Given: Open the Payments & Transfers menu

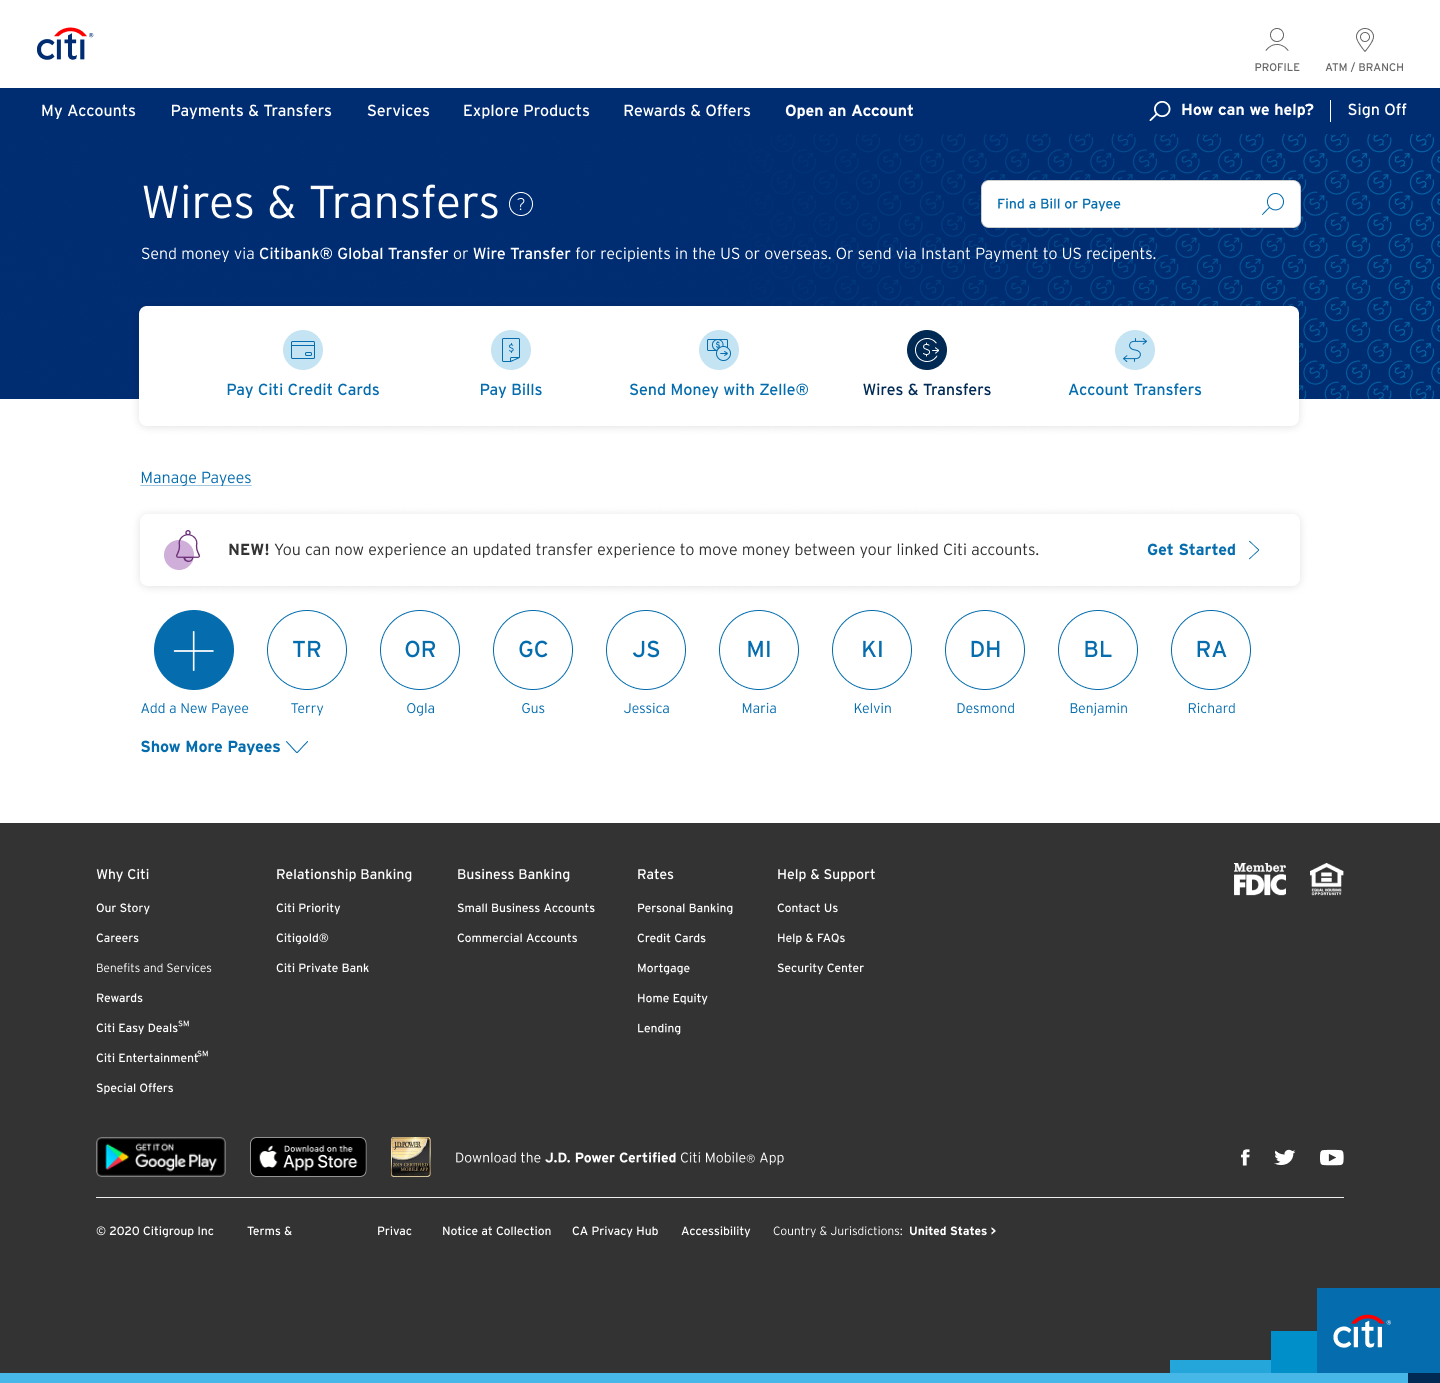Looking at the screenshot, I should tap(251, 111).
